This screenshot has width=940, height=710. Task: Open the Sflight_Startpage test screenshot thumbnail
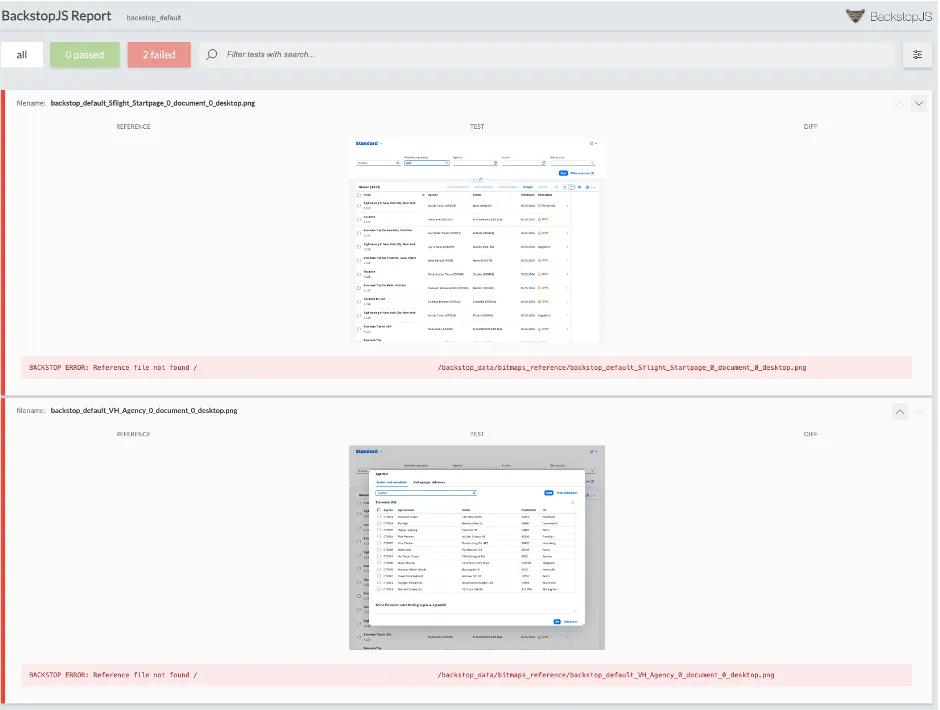(477, 240)
